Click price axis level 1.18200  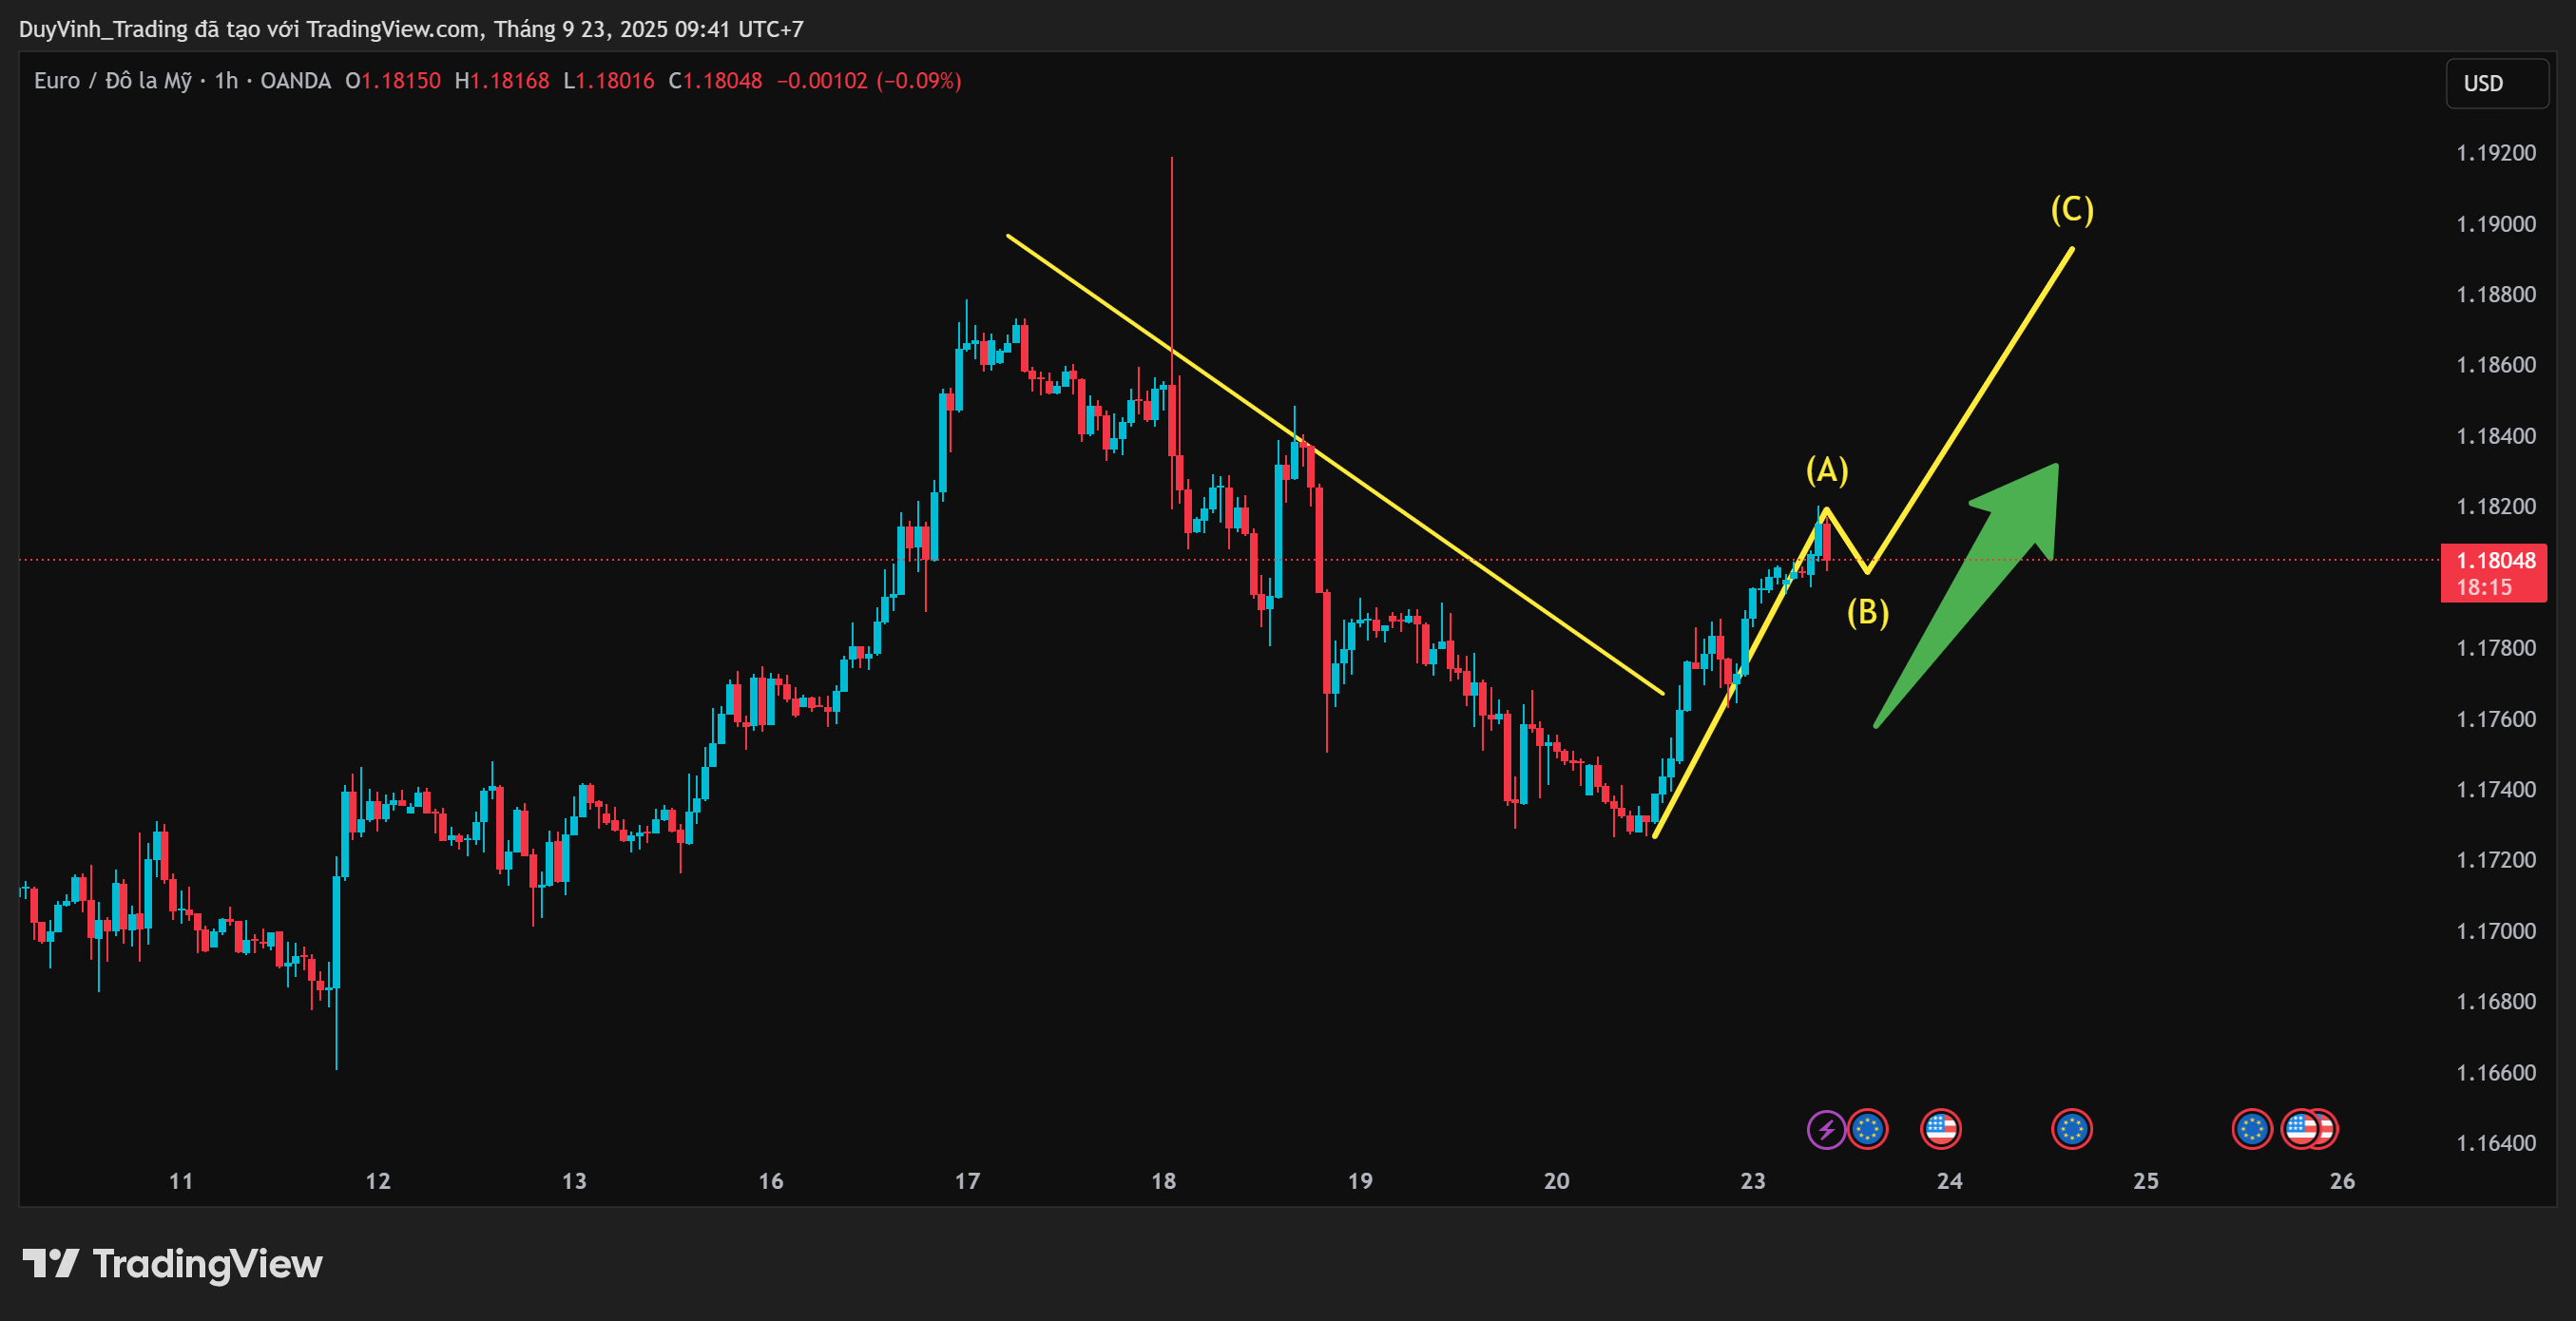pyautogui.click(x=2496, y=507)
